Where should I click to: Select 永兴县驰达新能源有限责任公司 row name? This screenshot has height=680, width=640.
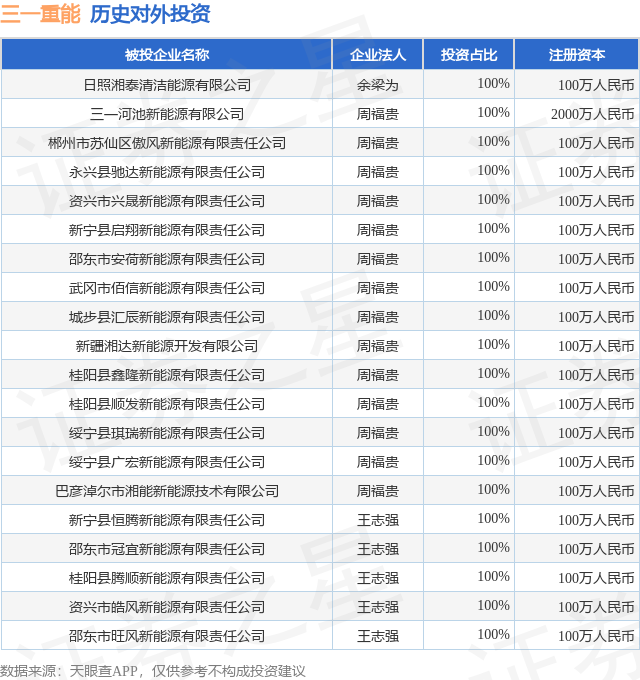point(167,172)
